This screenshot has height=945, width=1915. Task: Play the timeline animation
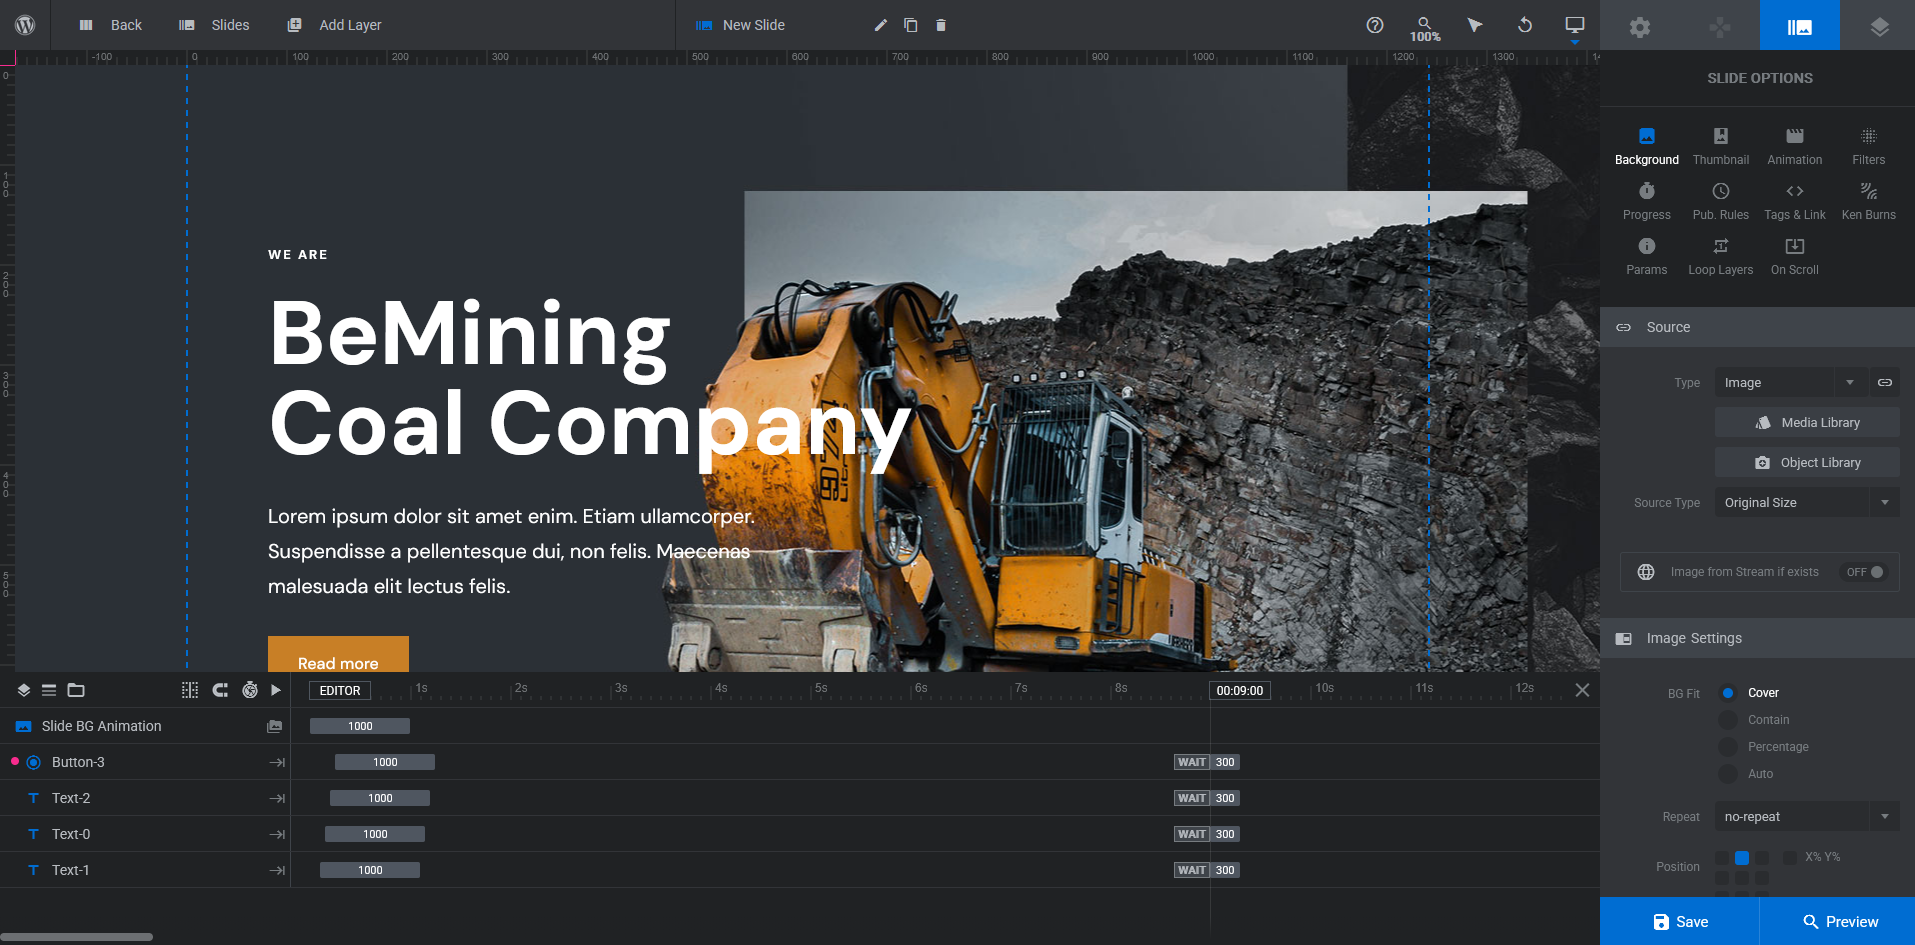276,690
